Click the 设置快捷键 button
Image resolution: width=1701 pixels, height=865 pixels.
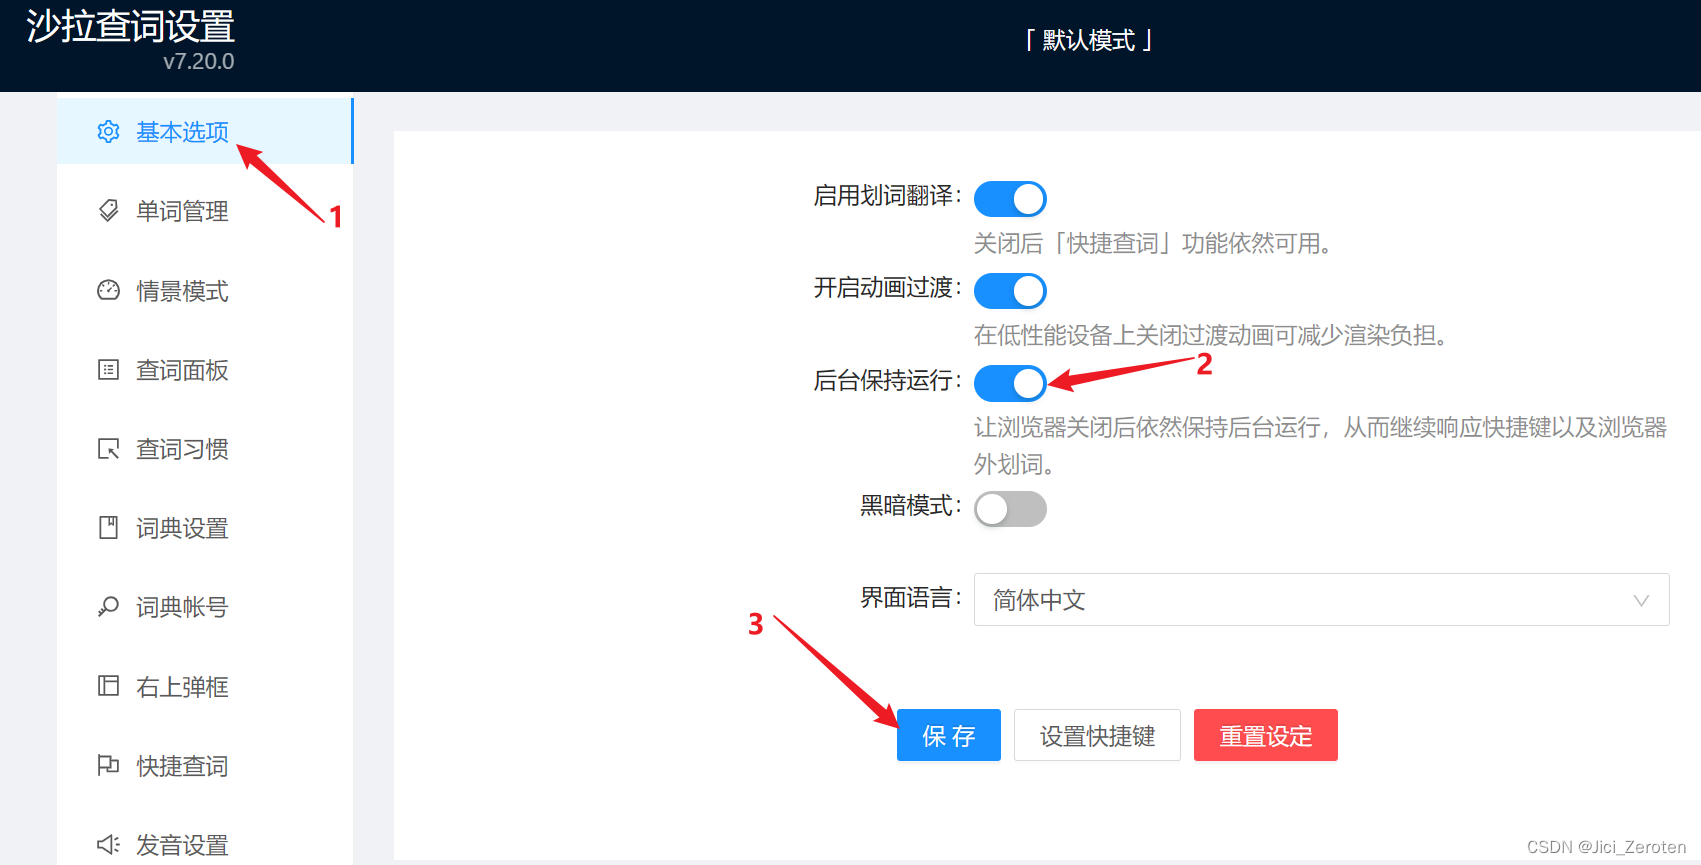(x=1097, y=735)
